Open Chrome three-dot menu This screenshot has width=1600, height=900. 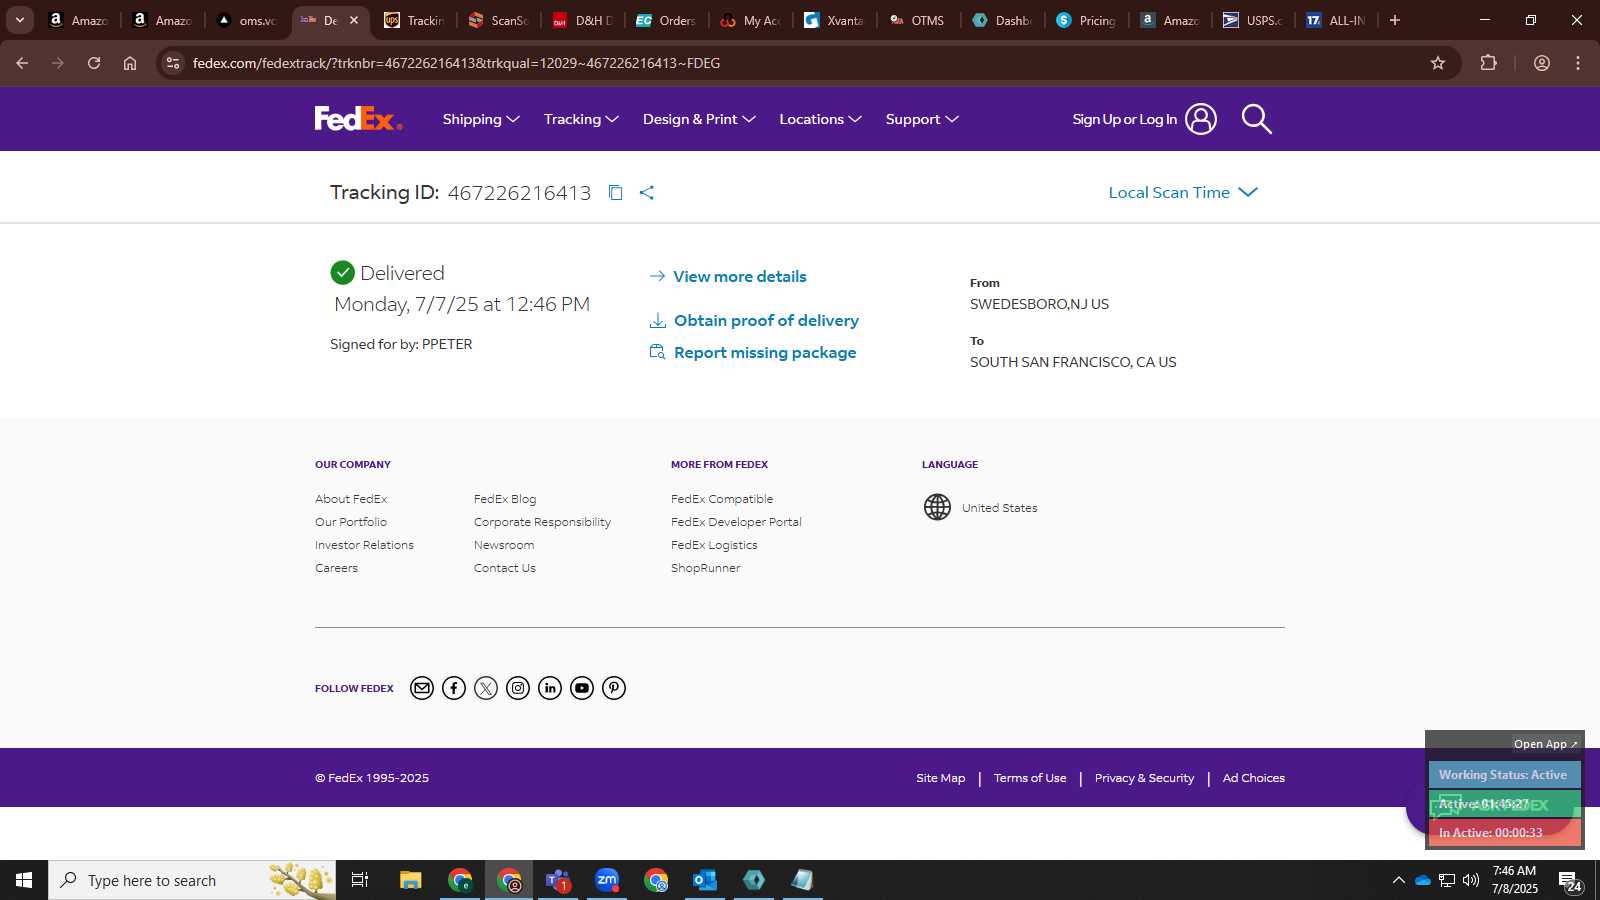(1578, 63)
